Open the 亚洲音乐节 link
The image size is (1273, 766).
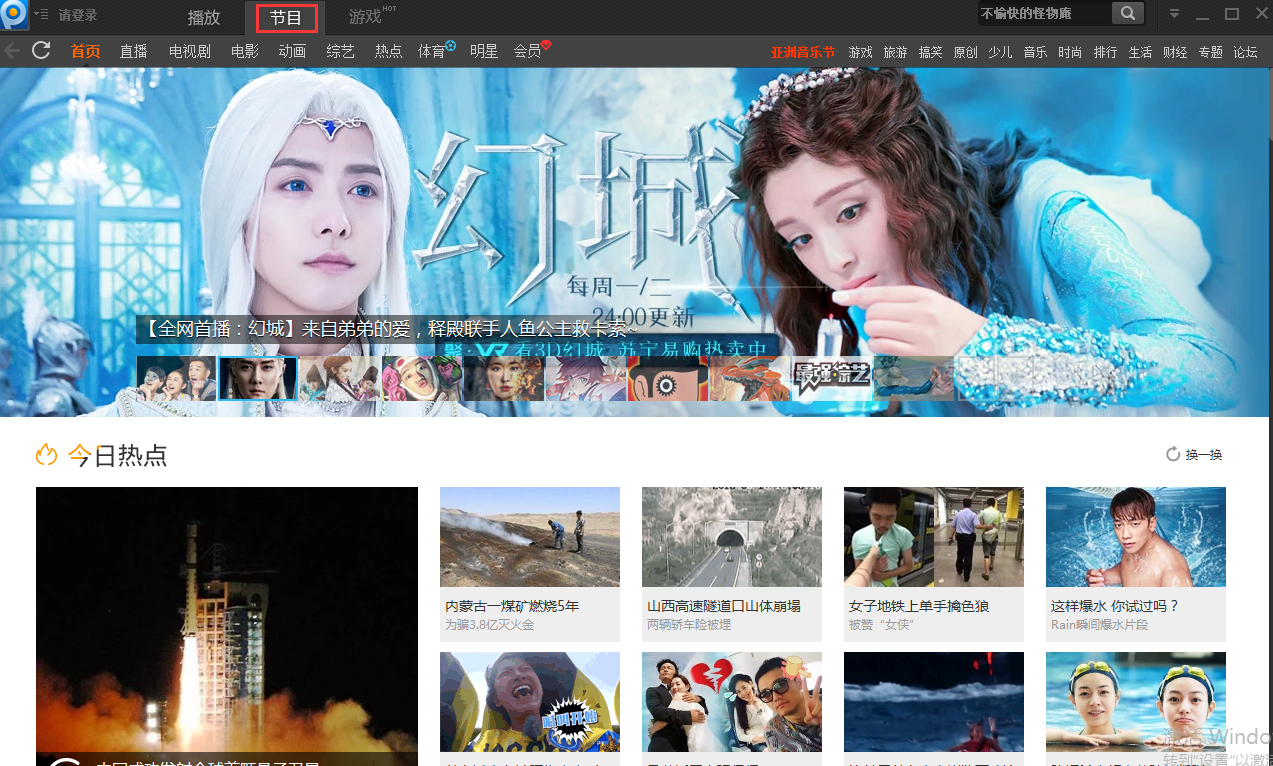pos(802,52)
